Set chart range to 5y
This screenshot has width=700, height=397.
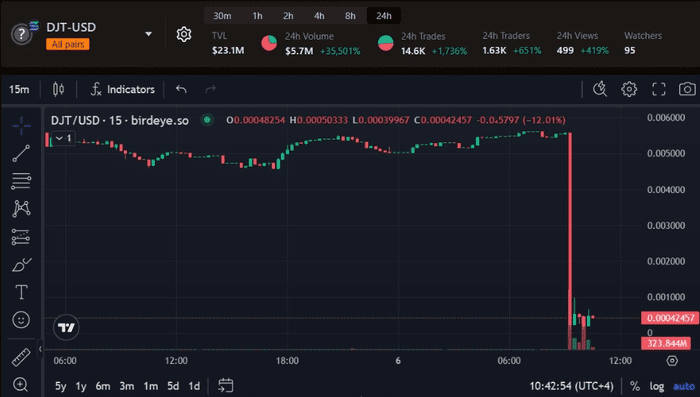coord(61,386)
